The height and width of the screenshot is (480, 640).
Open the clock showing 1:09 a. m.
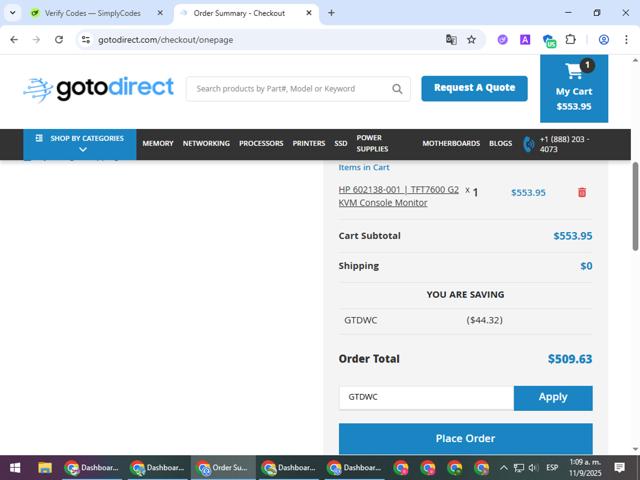click(585, 468)
